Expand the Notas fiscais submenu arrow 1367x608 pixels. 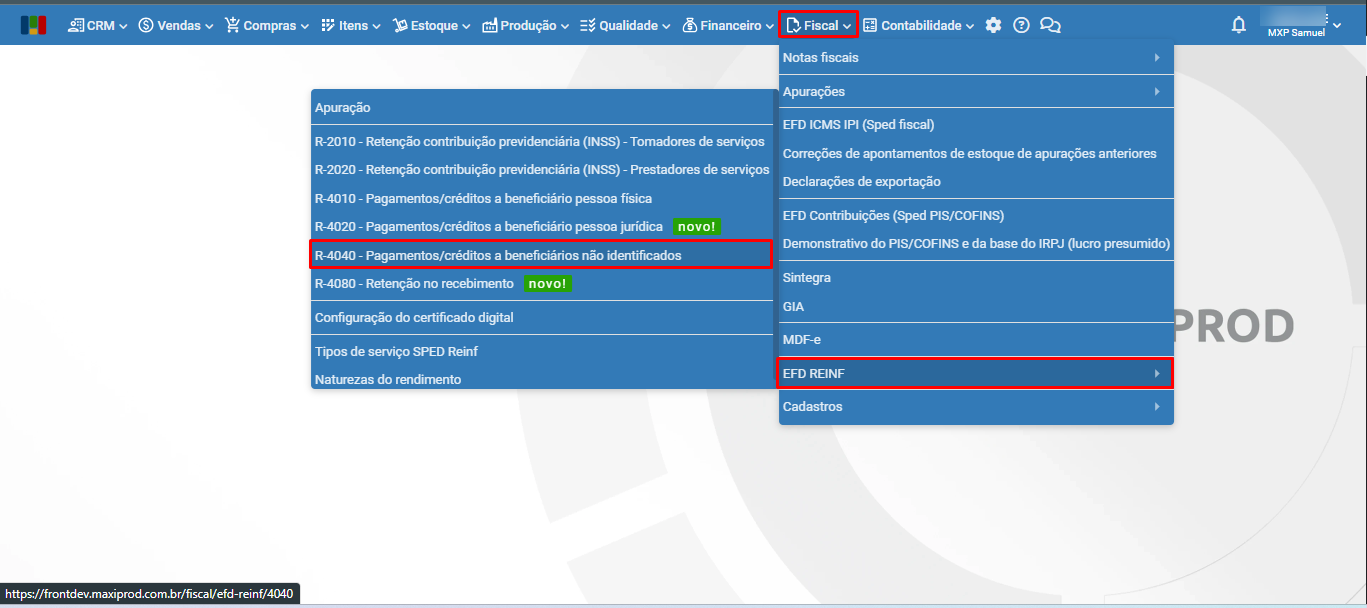[1157, 58]
